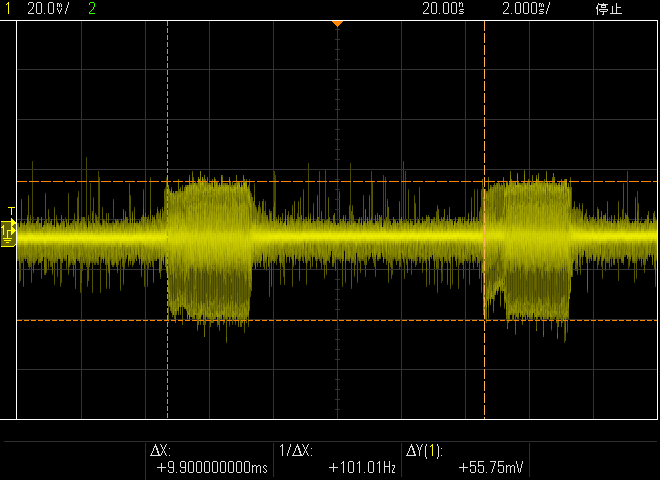660x480 pixels.
Task: Click the 20.00 ms time delay value
Action: (443, 8)
